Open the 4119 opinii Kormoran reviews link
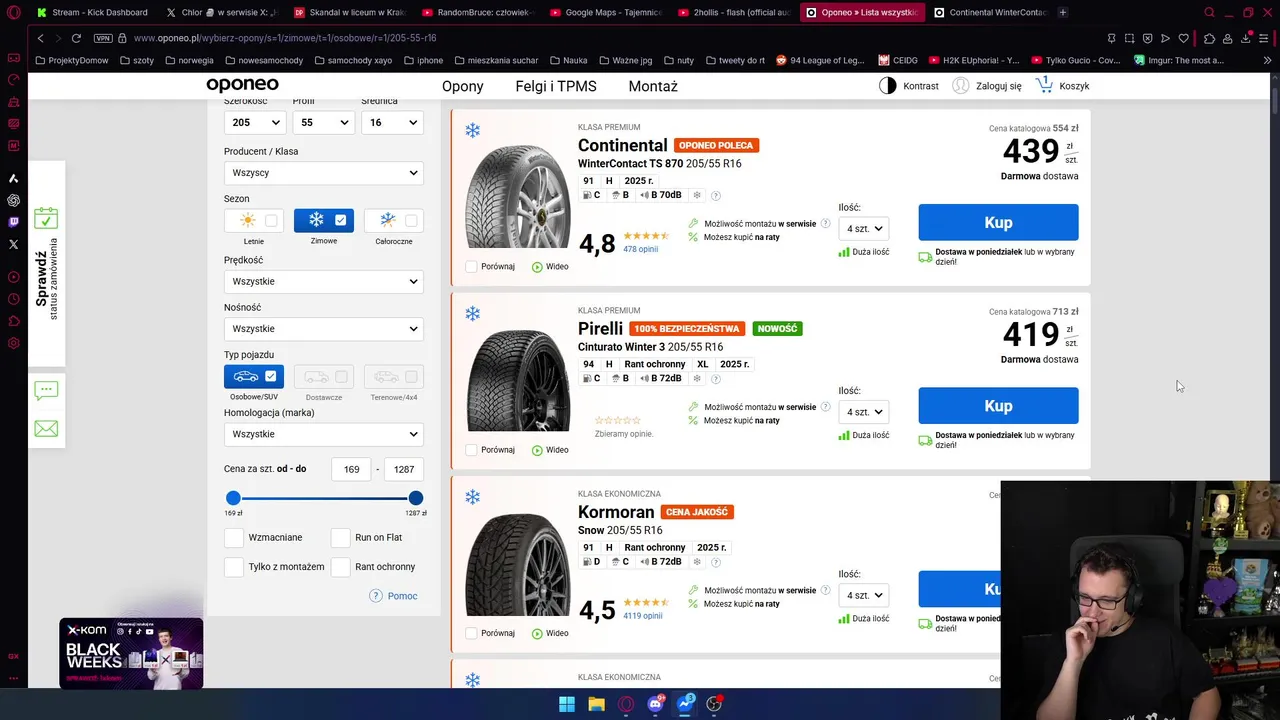Screen dimensions: 1280x720 tap(643, 616)
